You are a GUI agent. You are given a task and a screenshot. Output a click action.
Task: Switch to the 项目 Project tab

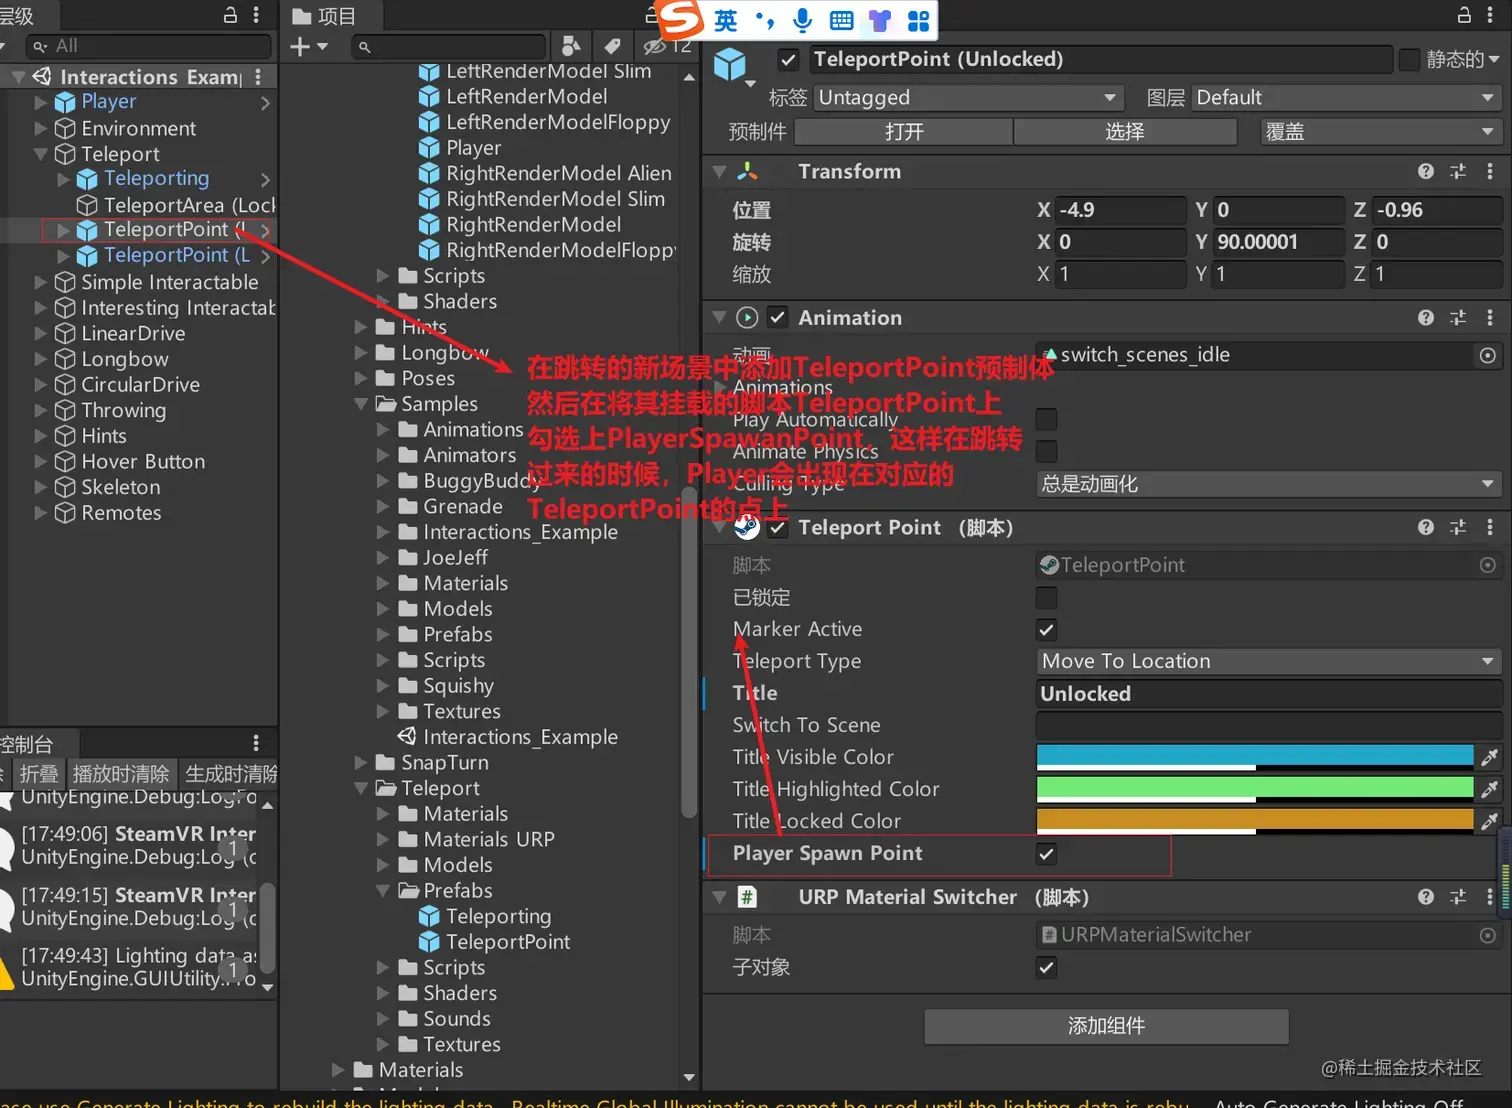[x=324, y=15]
